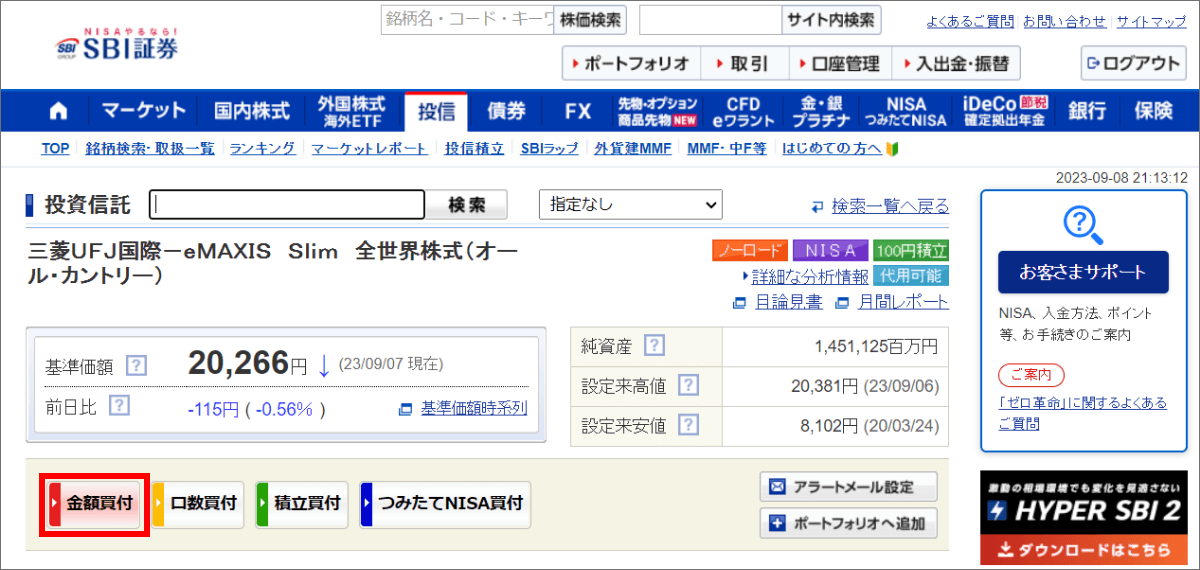Screen dimensions: 1200x570
Task: Open the ポートフォリオ menu button
Action: [x=631, y=63]
